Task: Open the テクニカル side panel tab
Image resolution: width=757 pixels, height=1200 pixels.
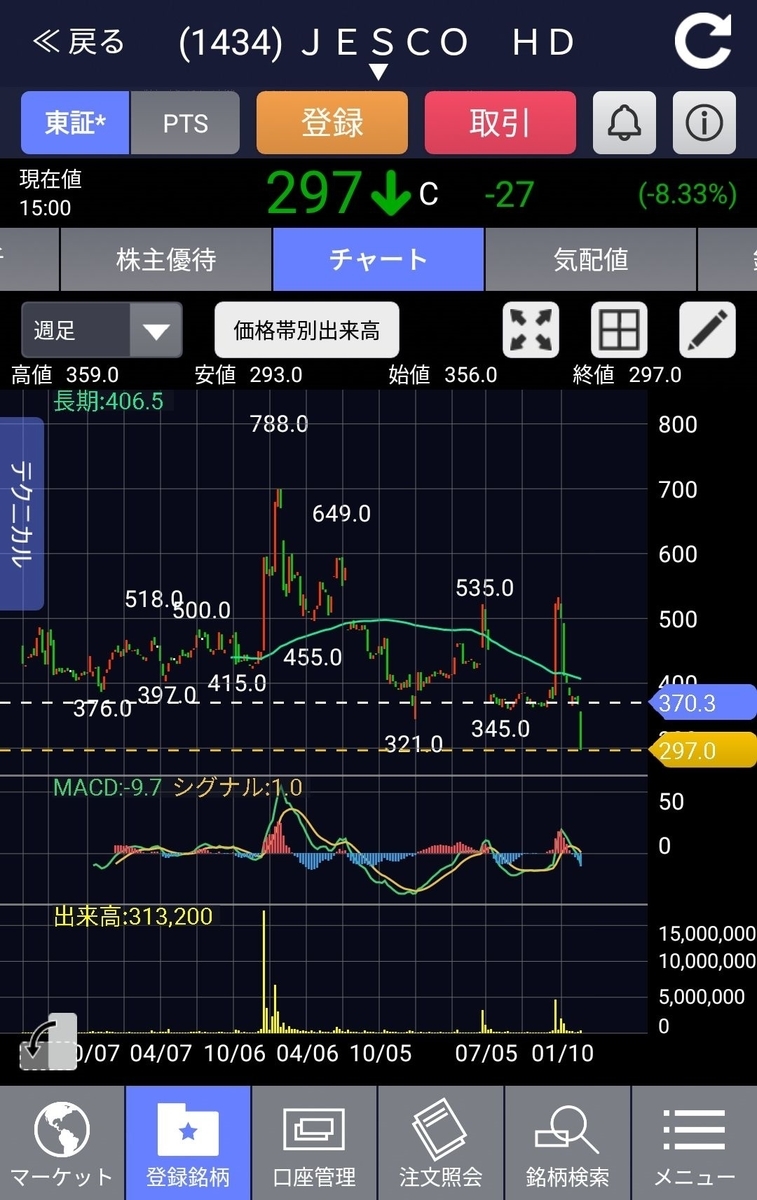Action: (x=21, y=513)
